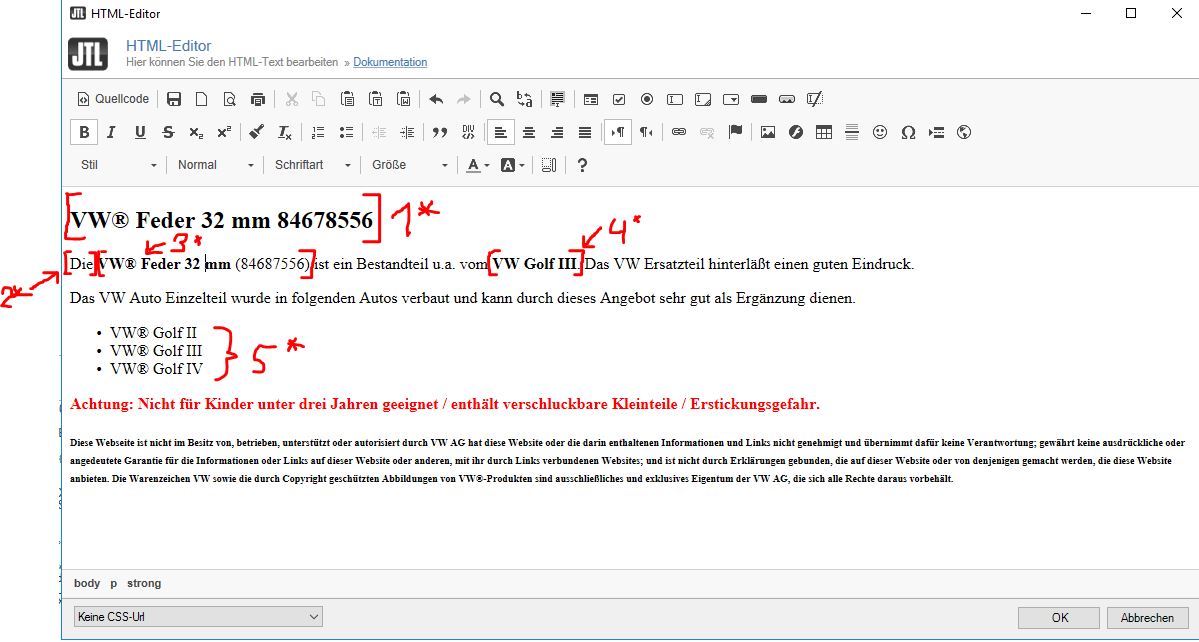
Task: Open the smiley emoticon picker
Action: click(880, 132)
